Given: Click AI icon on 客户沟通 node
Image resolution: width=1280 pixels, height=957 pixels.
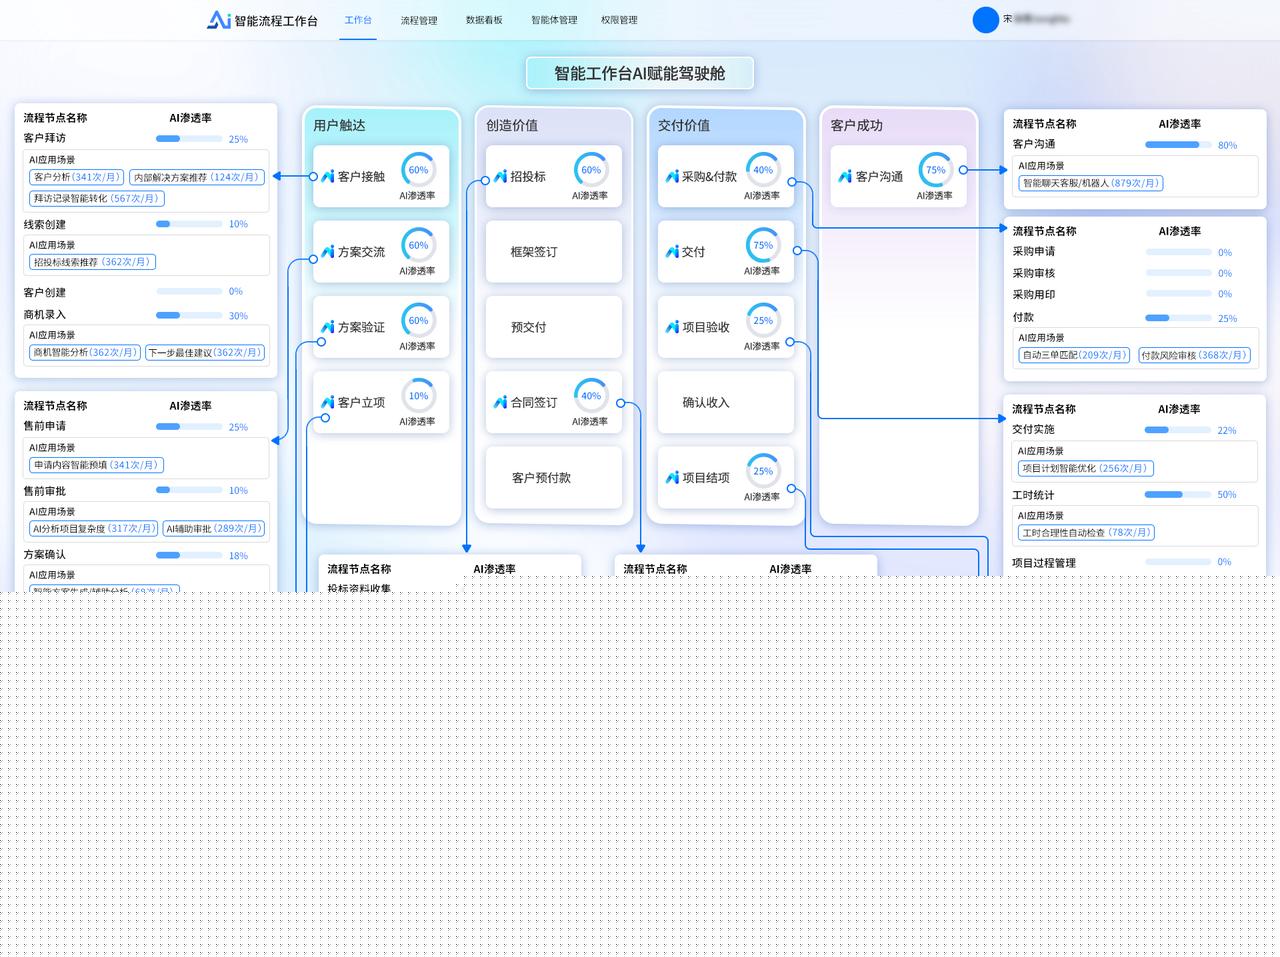Looking at the screenshot, I should 845,177.
